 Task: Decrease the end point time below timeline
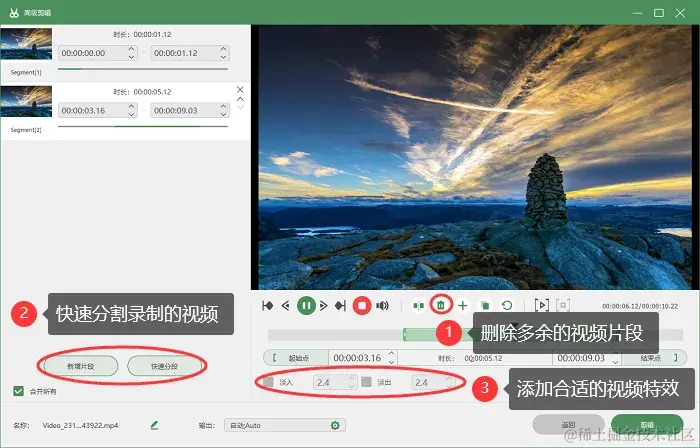coord(615,362)
